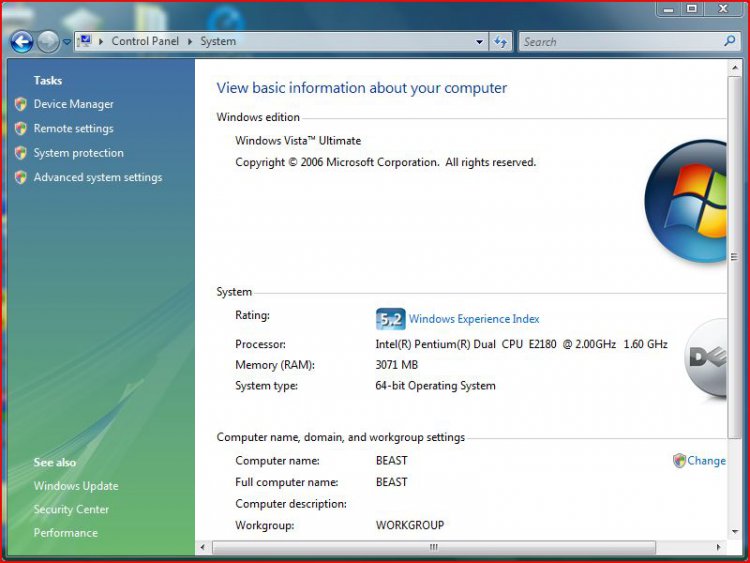Image resolution: width=750 pixels, height=563 pixels.
Task: Click the shield icon beside Advanced system settings
Action: click(21, 177)
